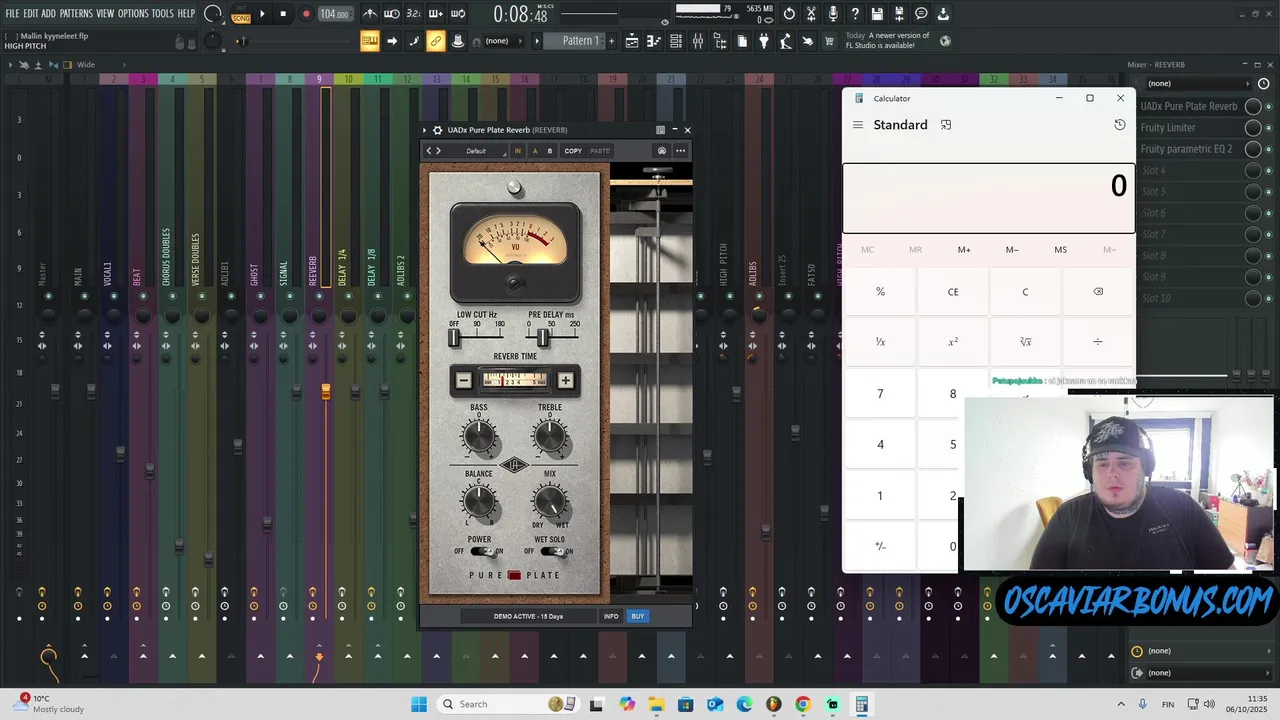Click the UADx title bar grid icon
Screen dimensions: 1280x720
tap(660, 130)
